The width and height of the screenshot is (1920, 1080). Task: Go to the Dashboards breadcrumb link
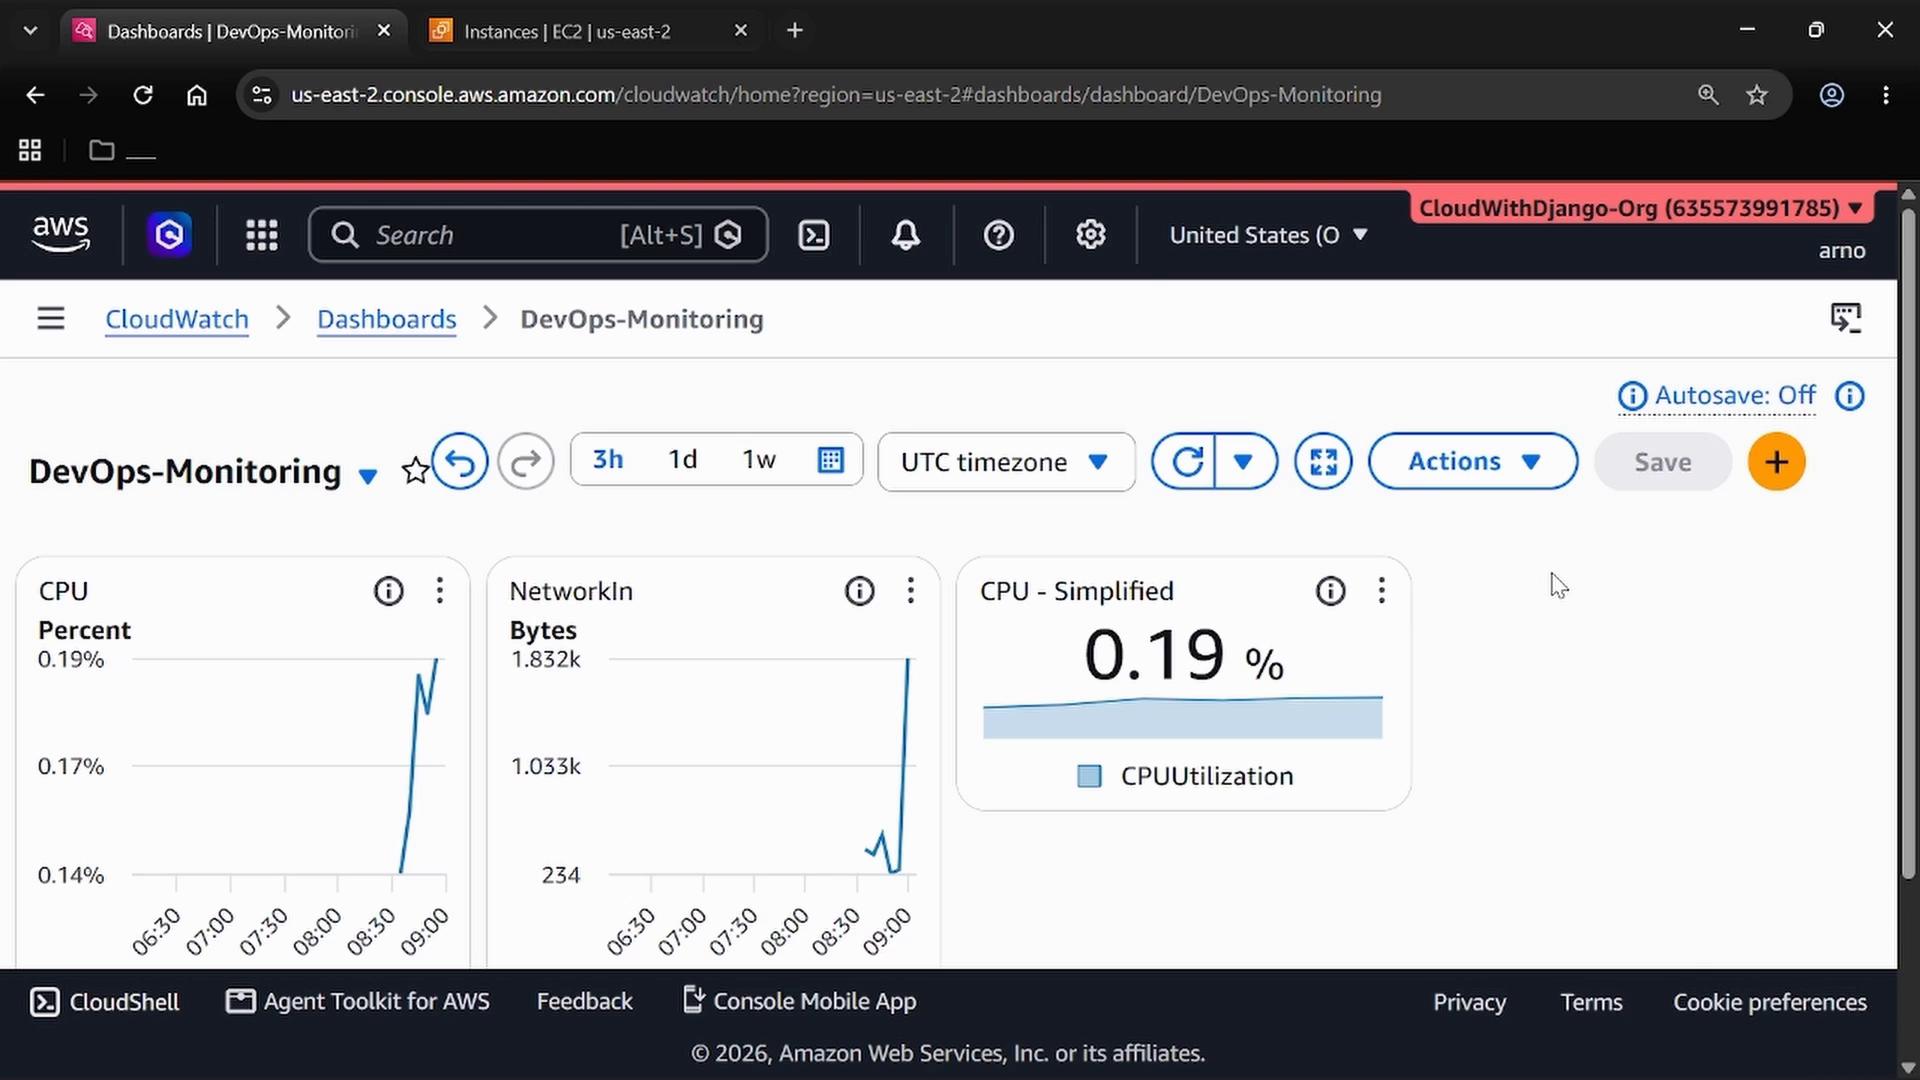coord(387,319)
